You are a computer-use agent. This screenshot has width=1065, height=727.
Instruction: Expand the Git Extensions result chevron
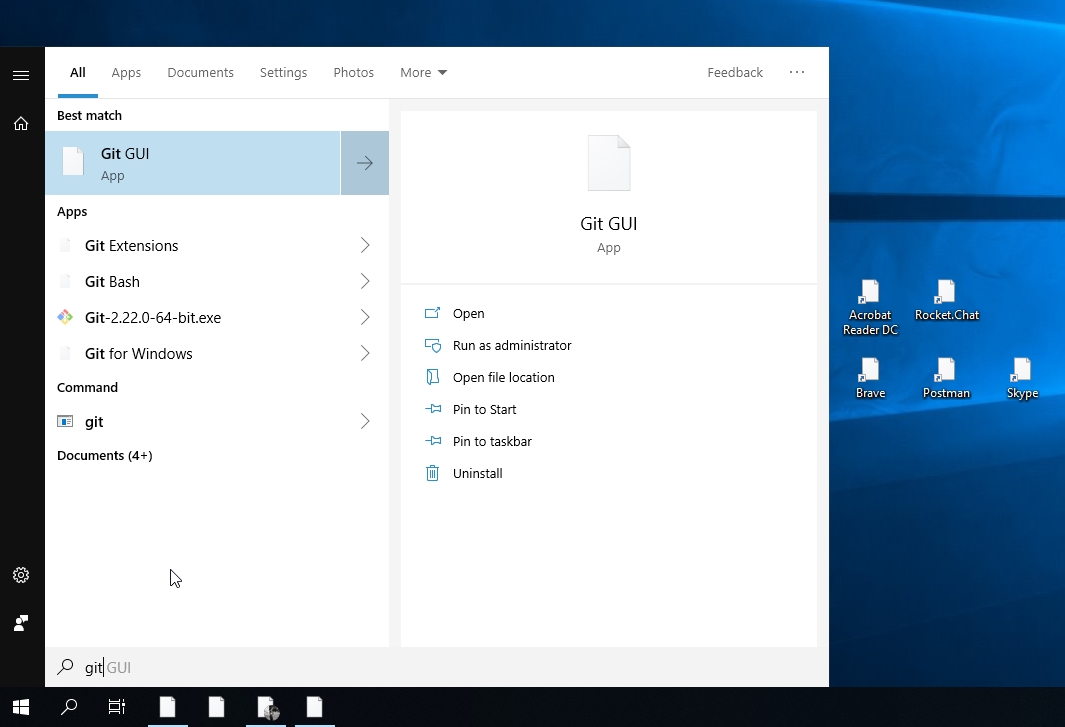pyautogui.click(x=365, y=245)
